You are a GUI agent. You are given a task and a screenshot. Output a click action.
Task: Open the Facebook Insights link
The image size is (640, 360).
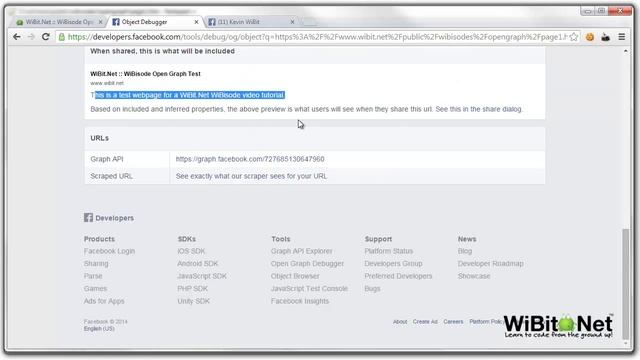pyautogui.click(x=300, y=301)
